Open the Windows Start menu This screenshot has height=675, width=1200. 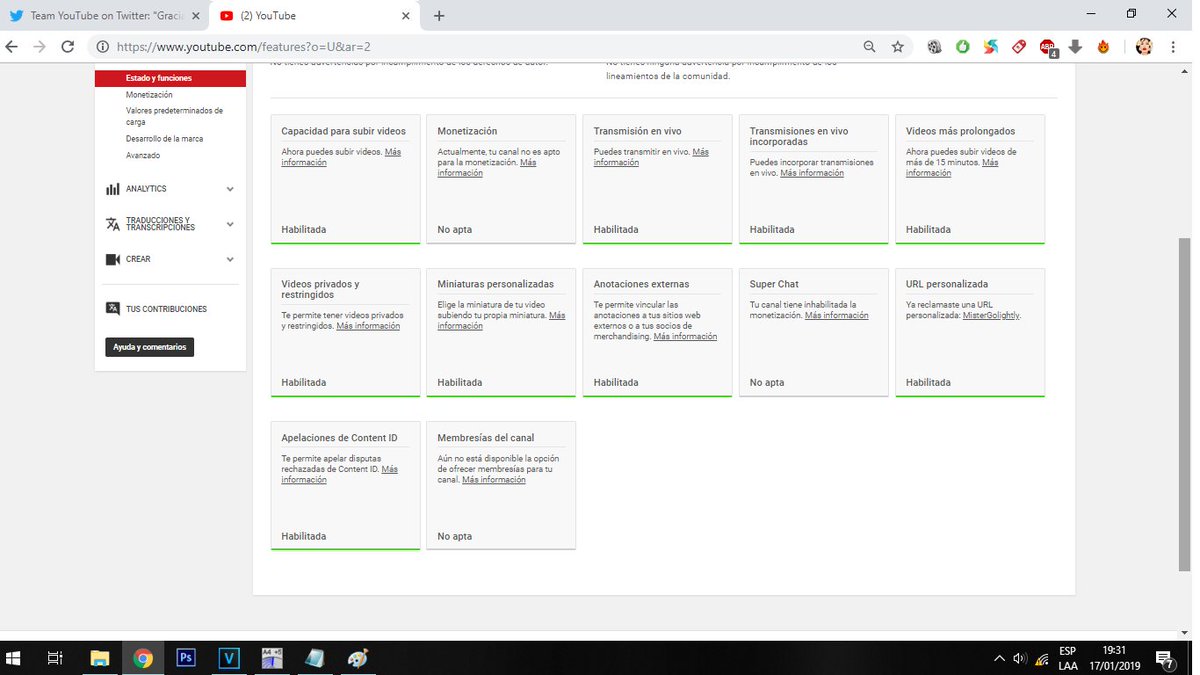tap(14, 658)
